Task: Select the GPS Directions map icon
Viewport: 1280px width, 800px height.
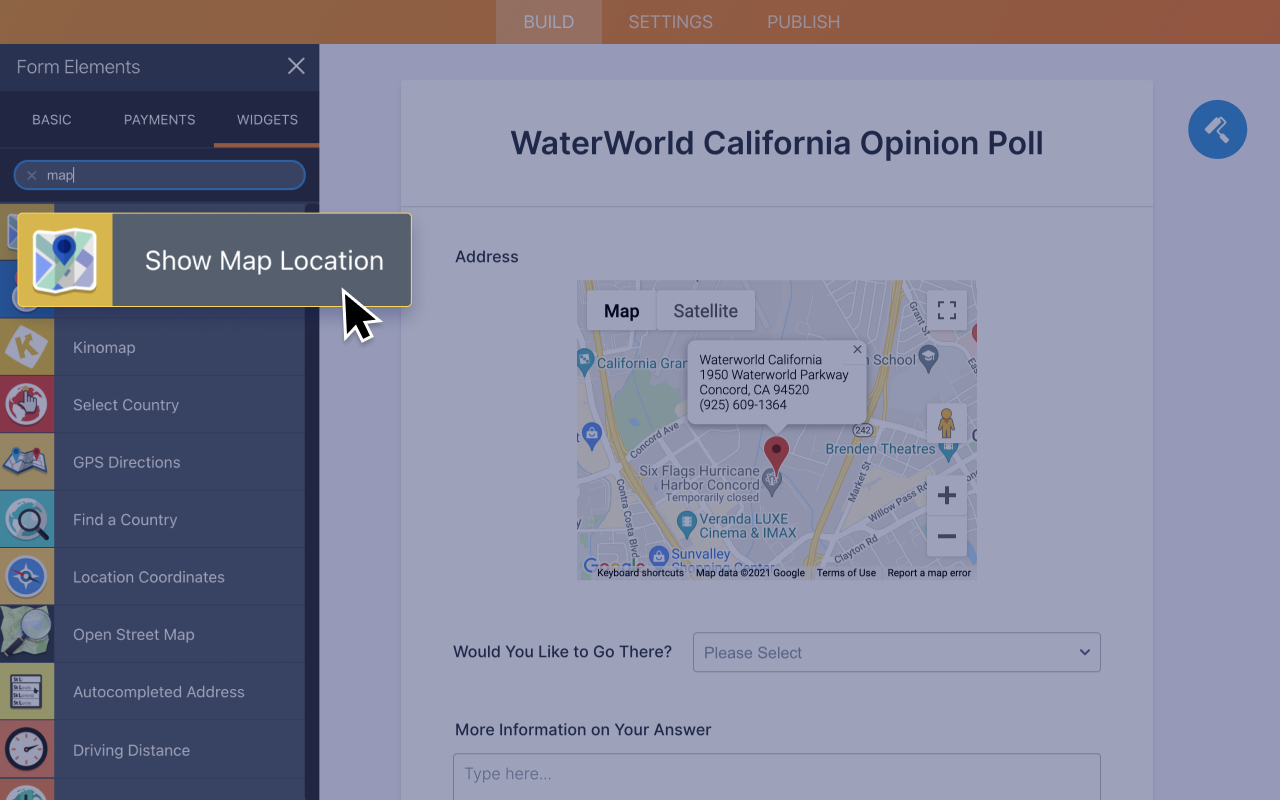Action: point(27,461)
